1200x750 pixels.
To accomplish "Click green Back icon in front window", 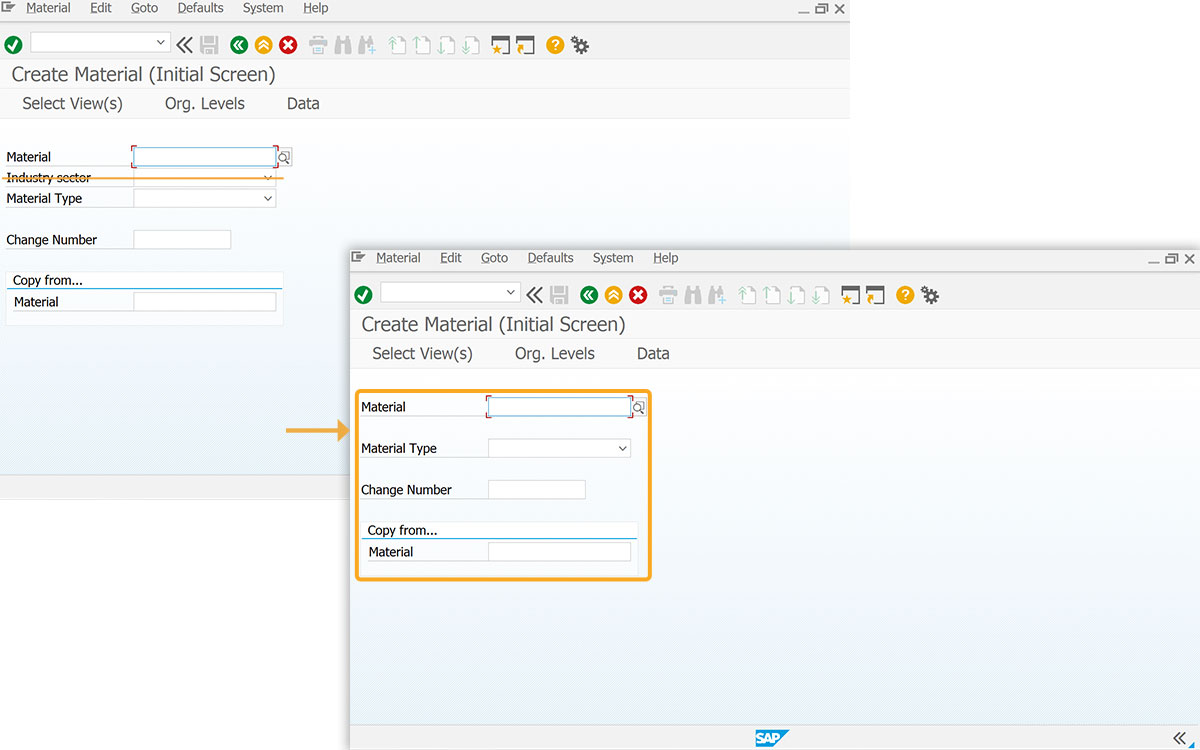I will click(x=588, y=295).
